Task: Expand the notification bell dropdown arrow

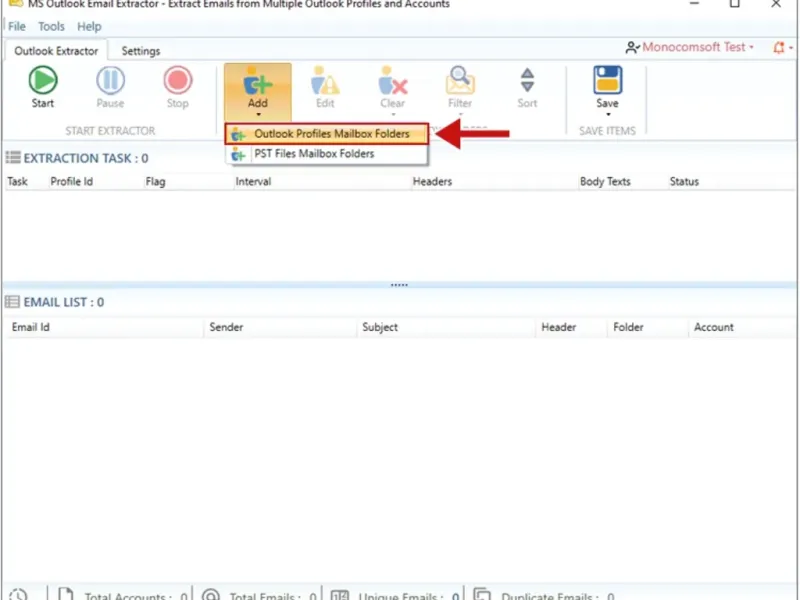Action: click(x=791, y=47)
